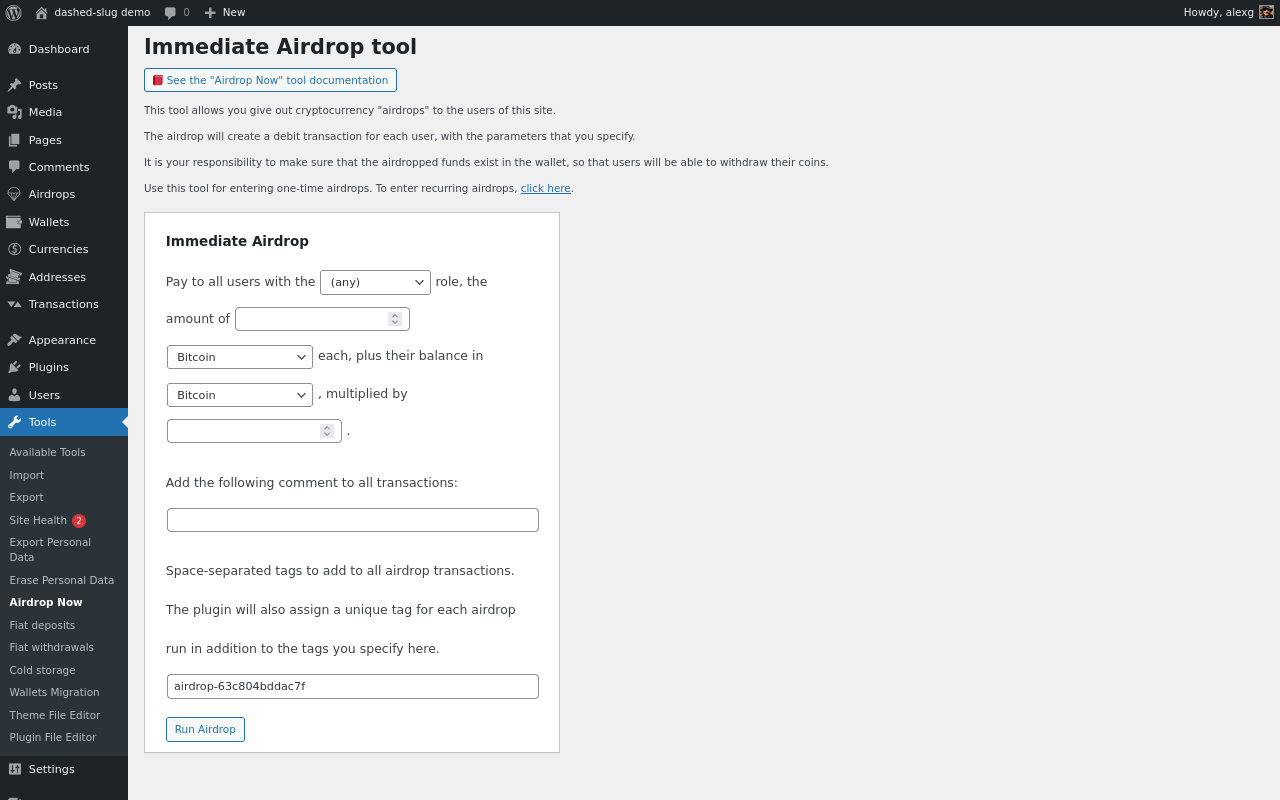Click the alexg user avatar
The width and height of the screenshot is (1280, 800).
pyautogui.click(x=1266, y=12)
